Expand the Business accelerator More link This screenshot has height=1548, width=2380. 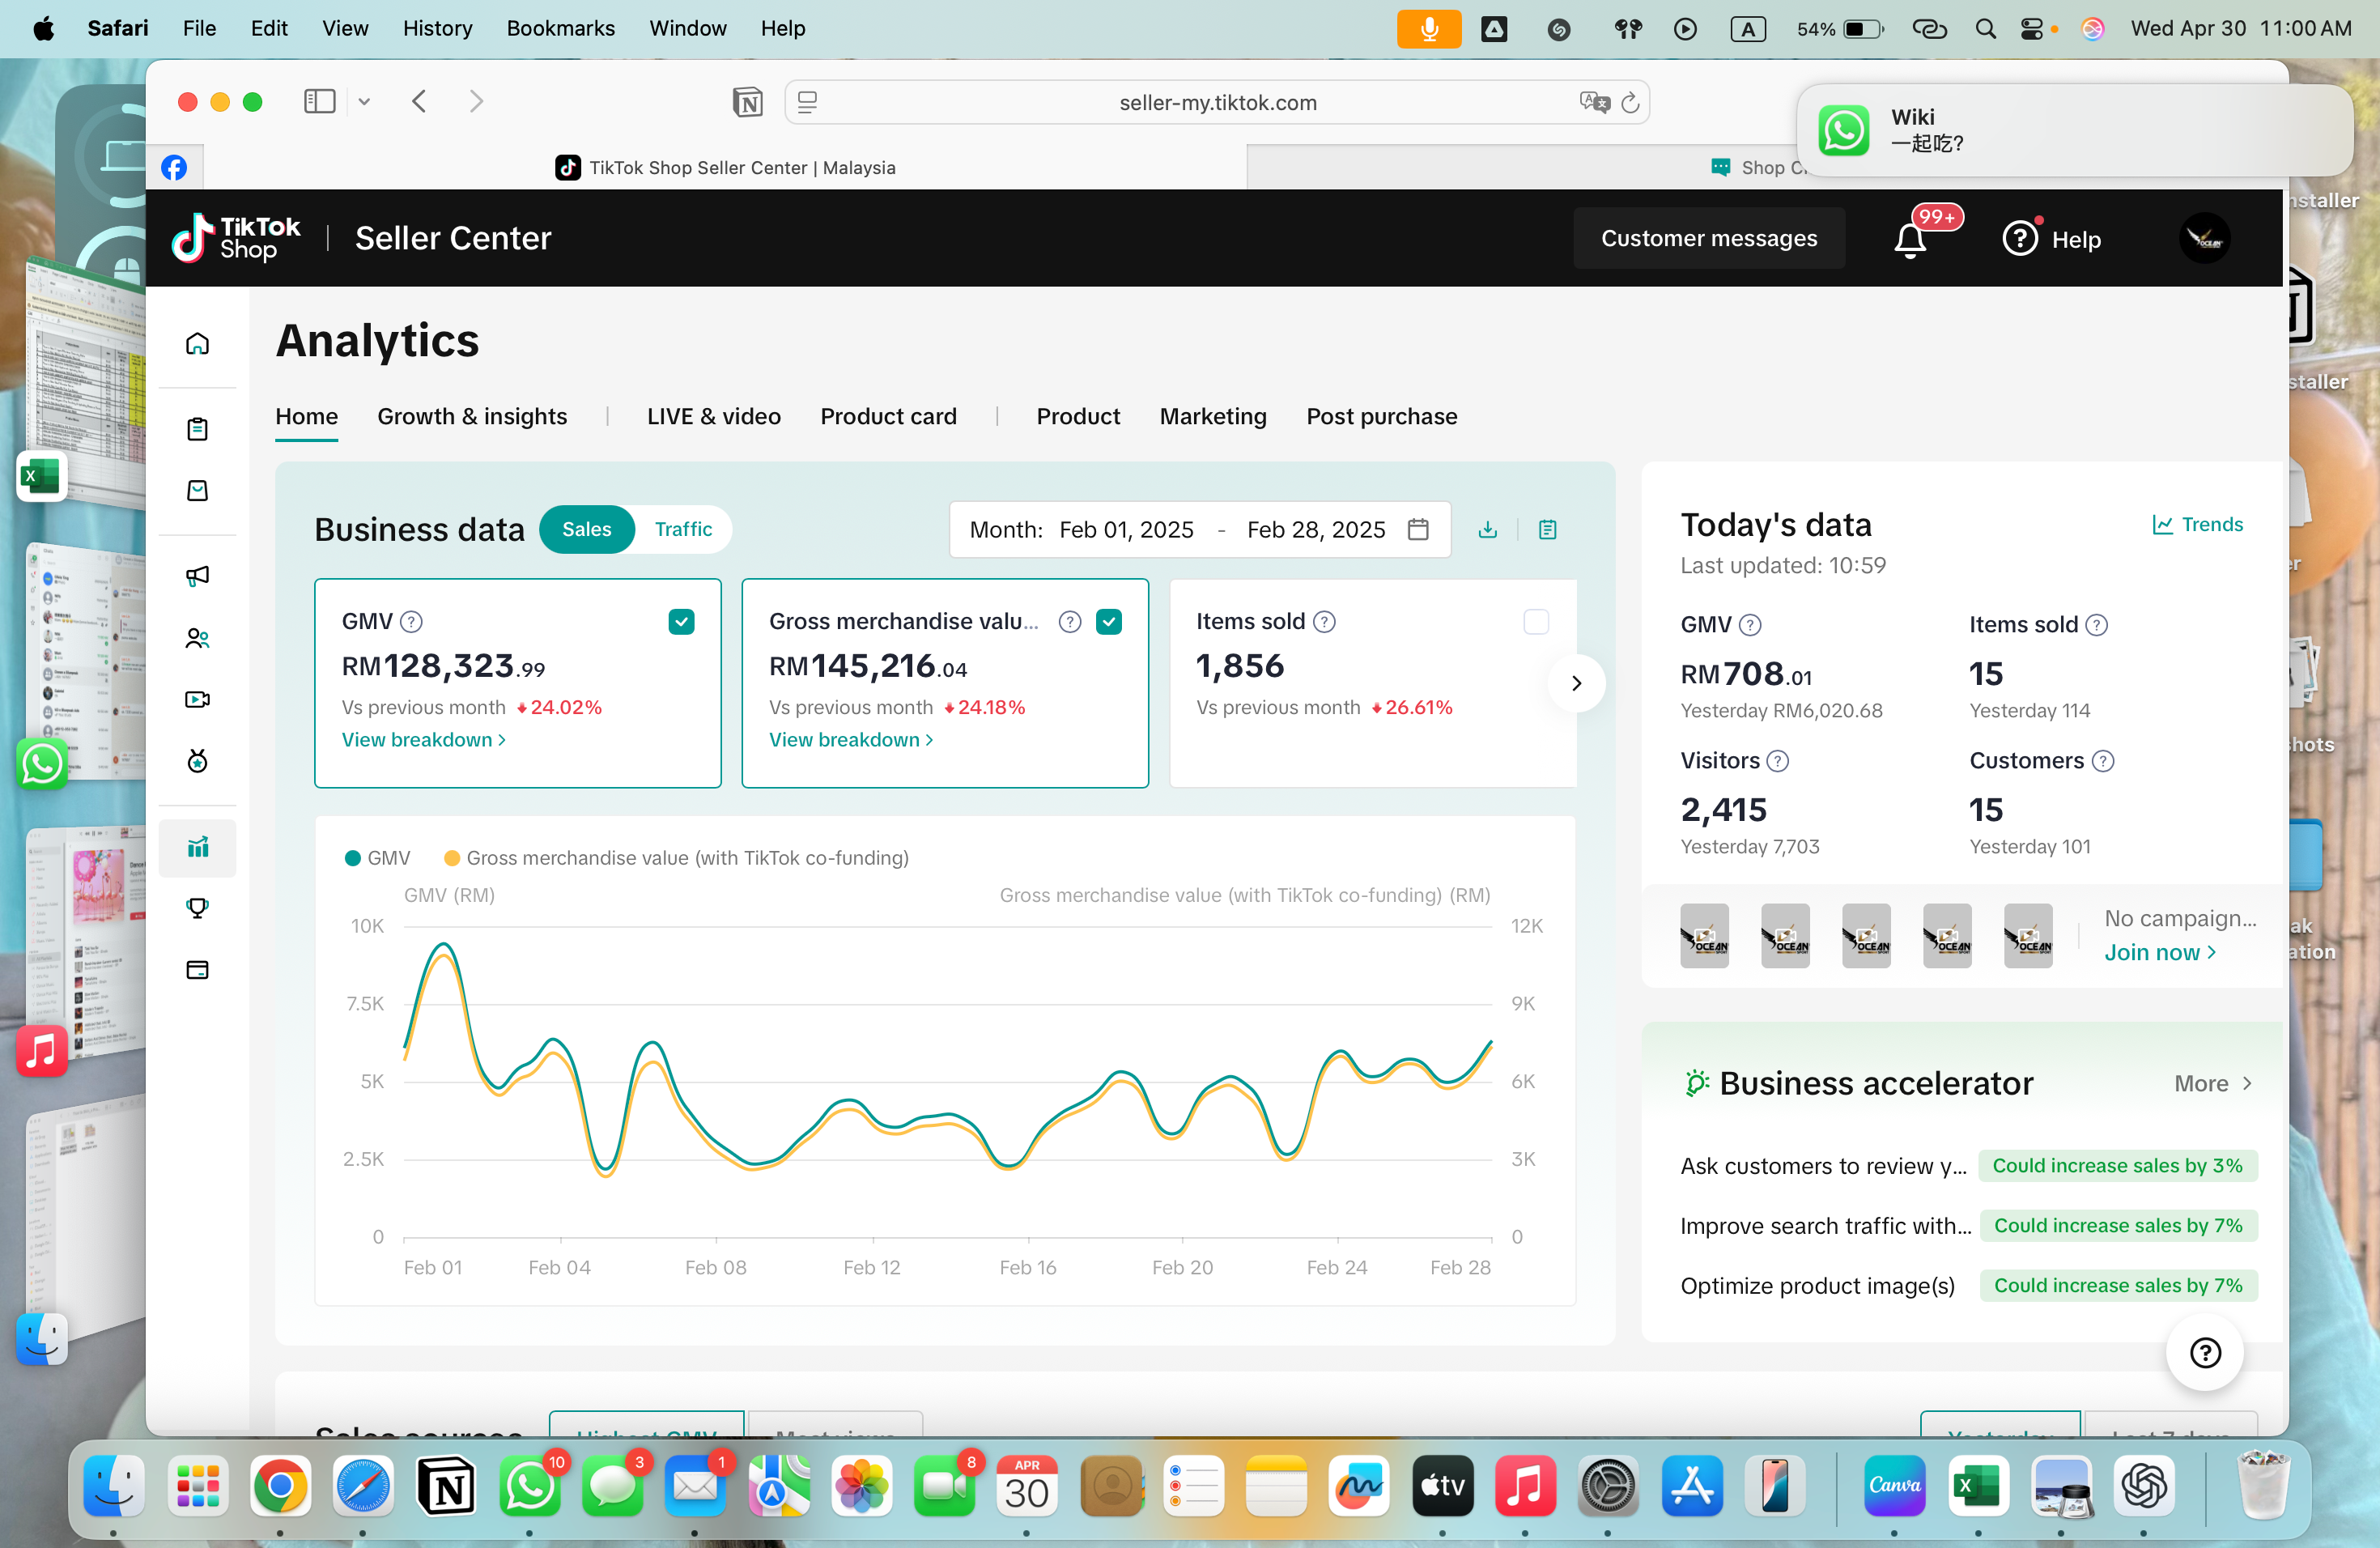(2213, 1084)
